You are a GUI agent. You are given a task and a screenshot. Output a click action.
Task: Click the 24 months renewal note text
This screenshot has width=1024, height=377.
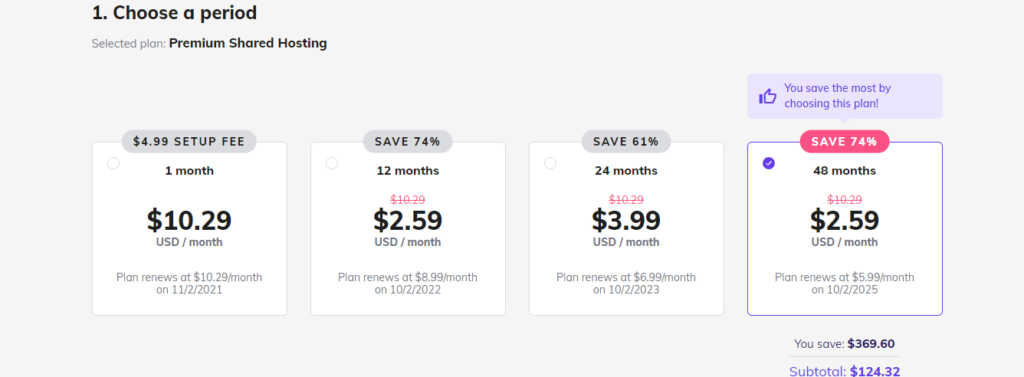point(626,284)
